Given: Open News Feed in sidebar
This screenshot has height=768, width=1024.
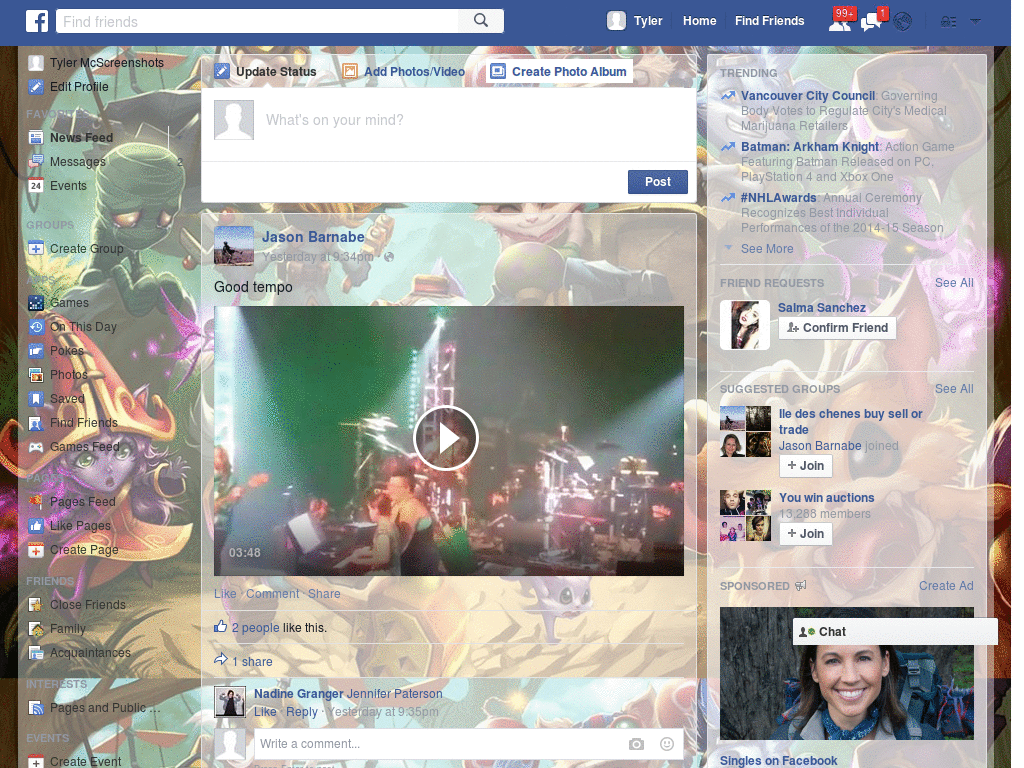Looking at the screenshot, I should [x=81, y=138].
